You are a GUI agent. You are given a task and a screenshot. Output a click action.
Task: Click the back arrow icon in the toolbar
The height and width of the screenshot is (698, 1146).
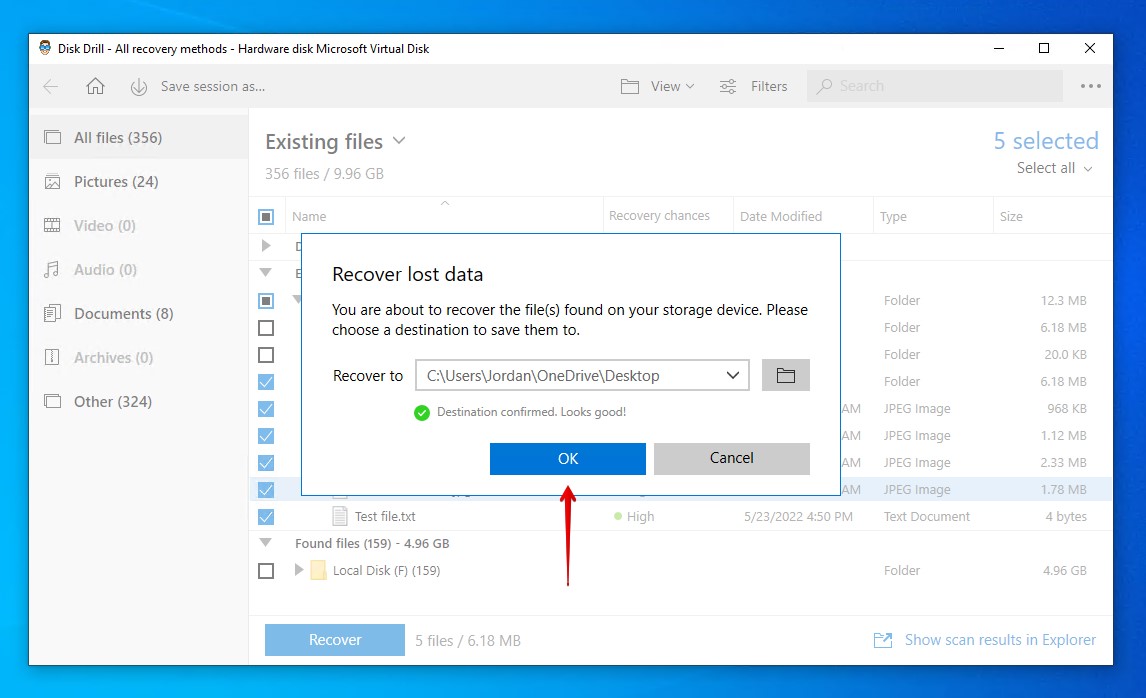click(50, 86)
